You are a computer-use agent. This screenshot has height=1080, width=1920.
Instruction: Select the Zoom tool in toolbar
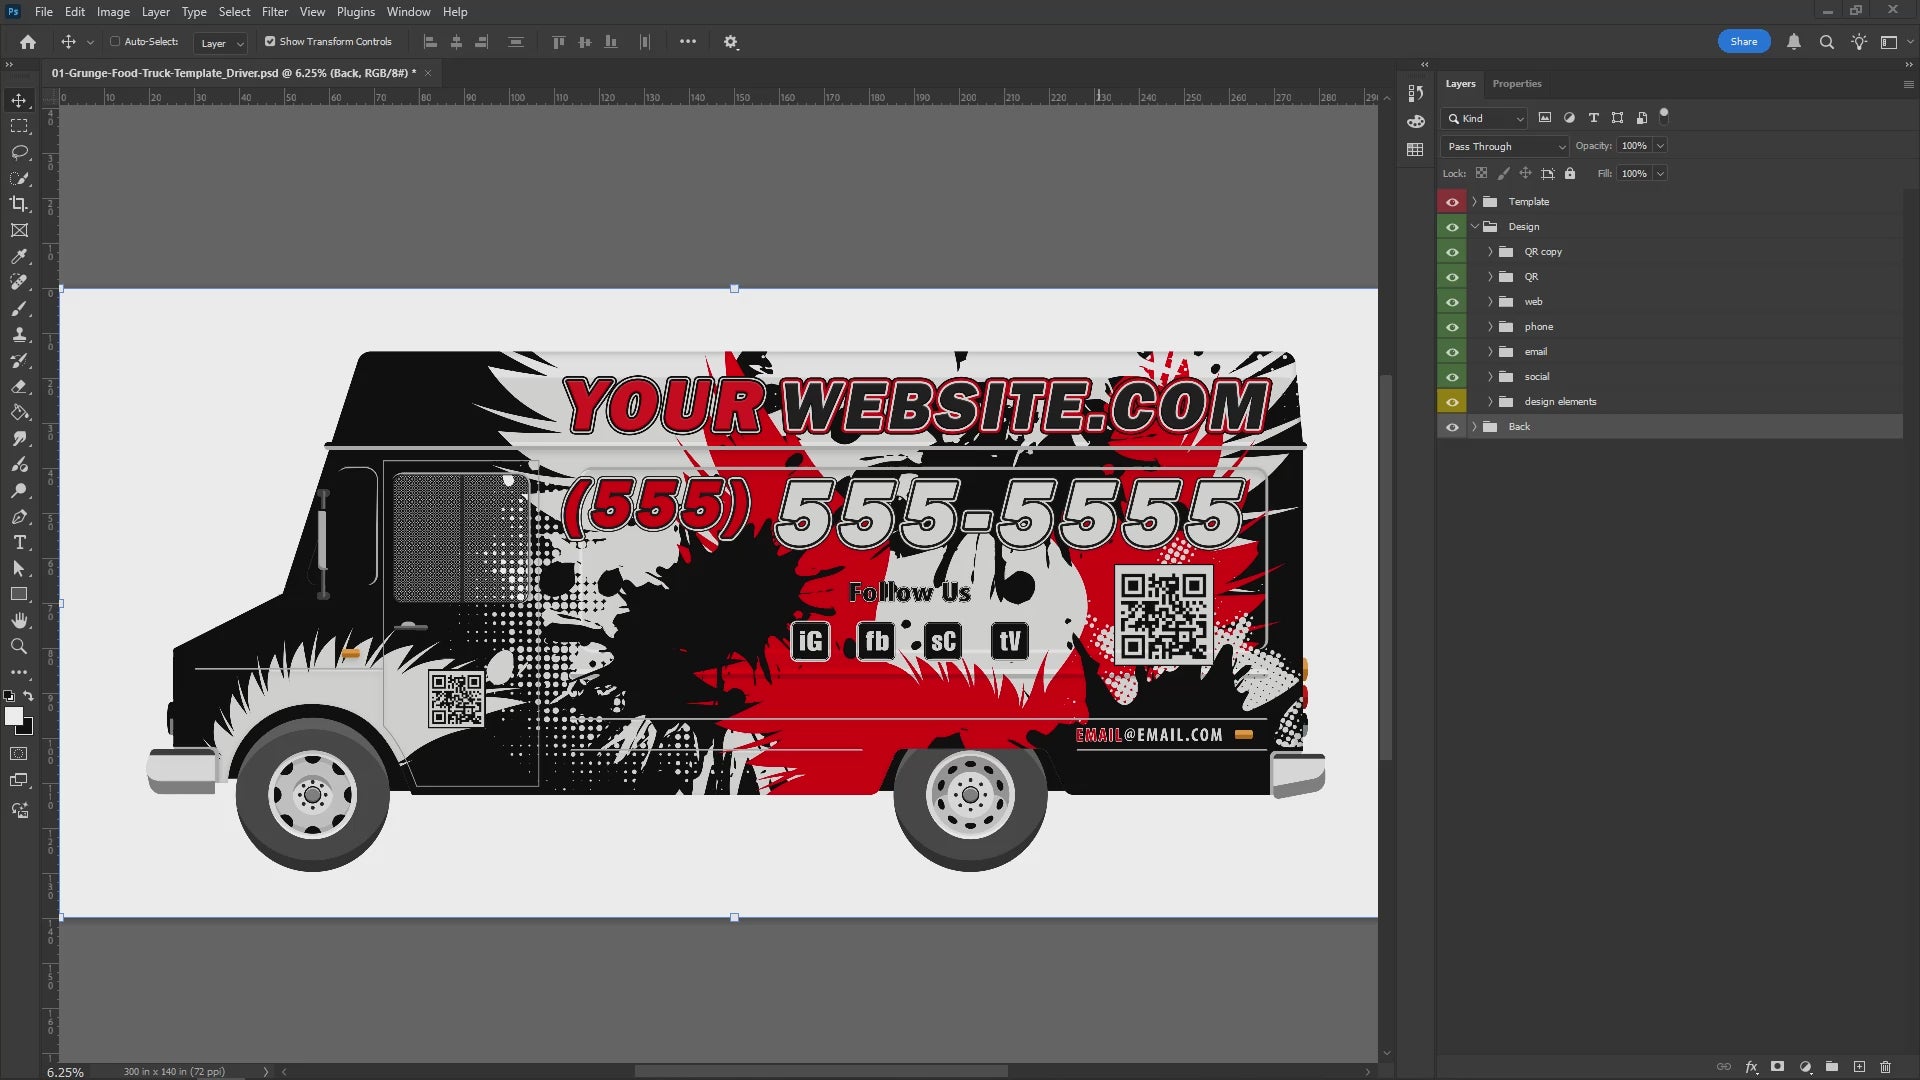pos(19,647)
